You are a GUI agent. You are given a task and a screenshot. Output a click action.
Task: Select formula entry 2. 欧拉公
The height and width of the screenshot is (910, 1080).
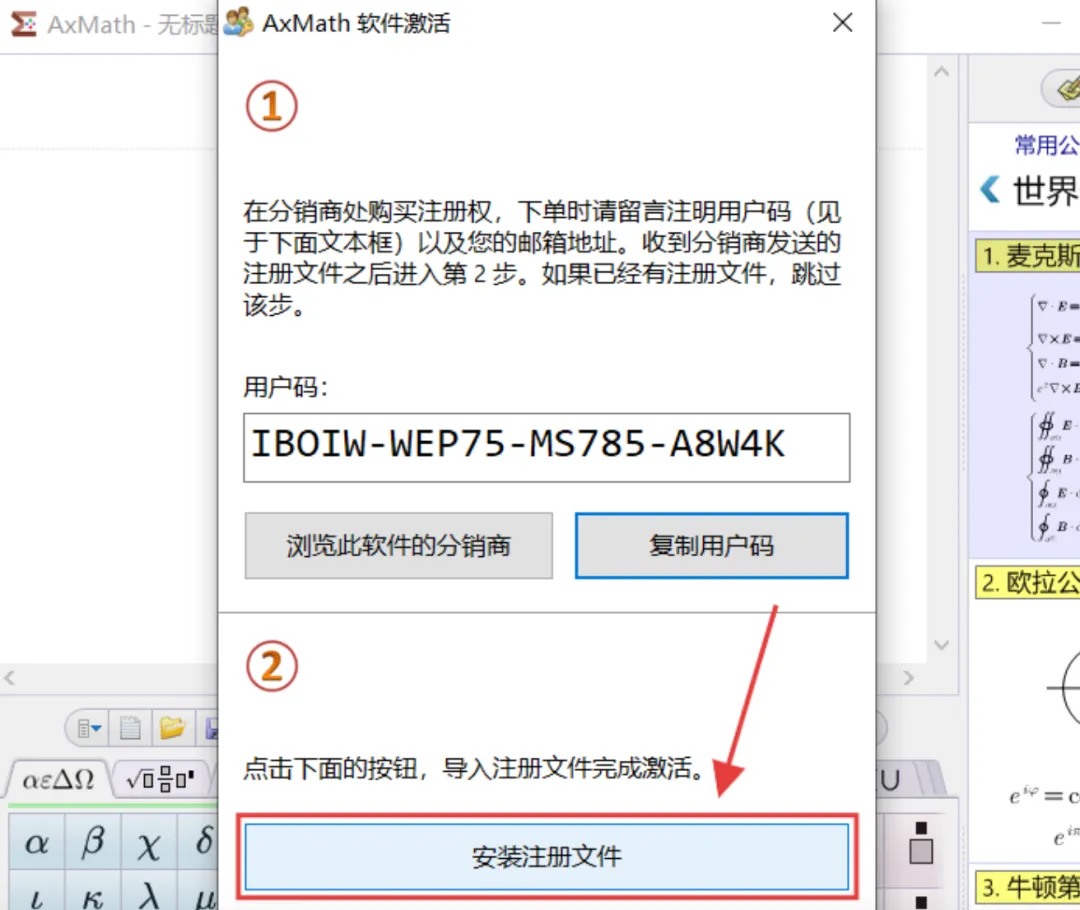coord(1028,582)
